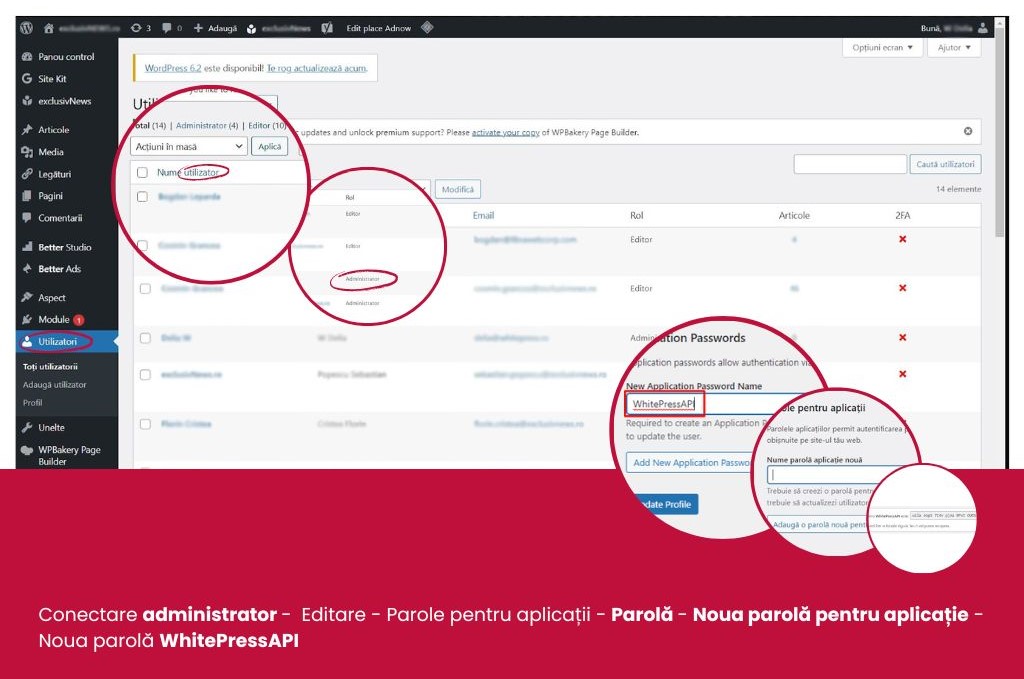Open Module via its plug icon
The height and width of the screenshot is (679, 1024).
27,319
